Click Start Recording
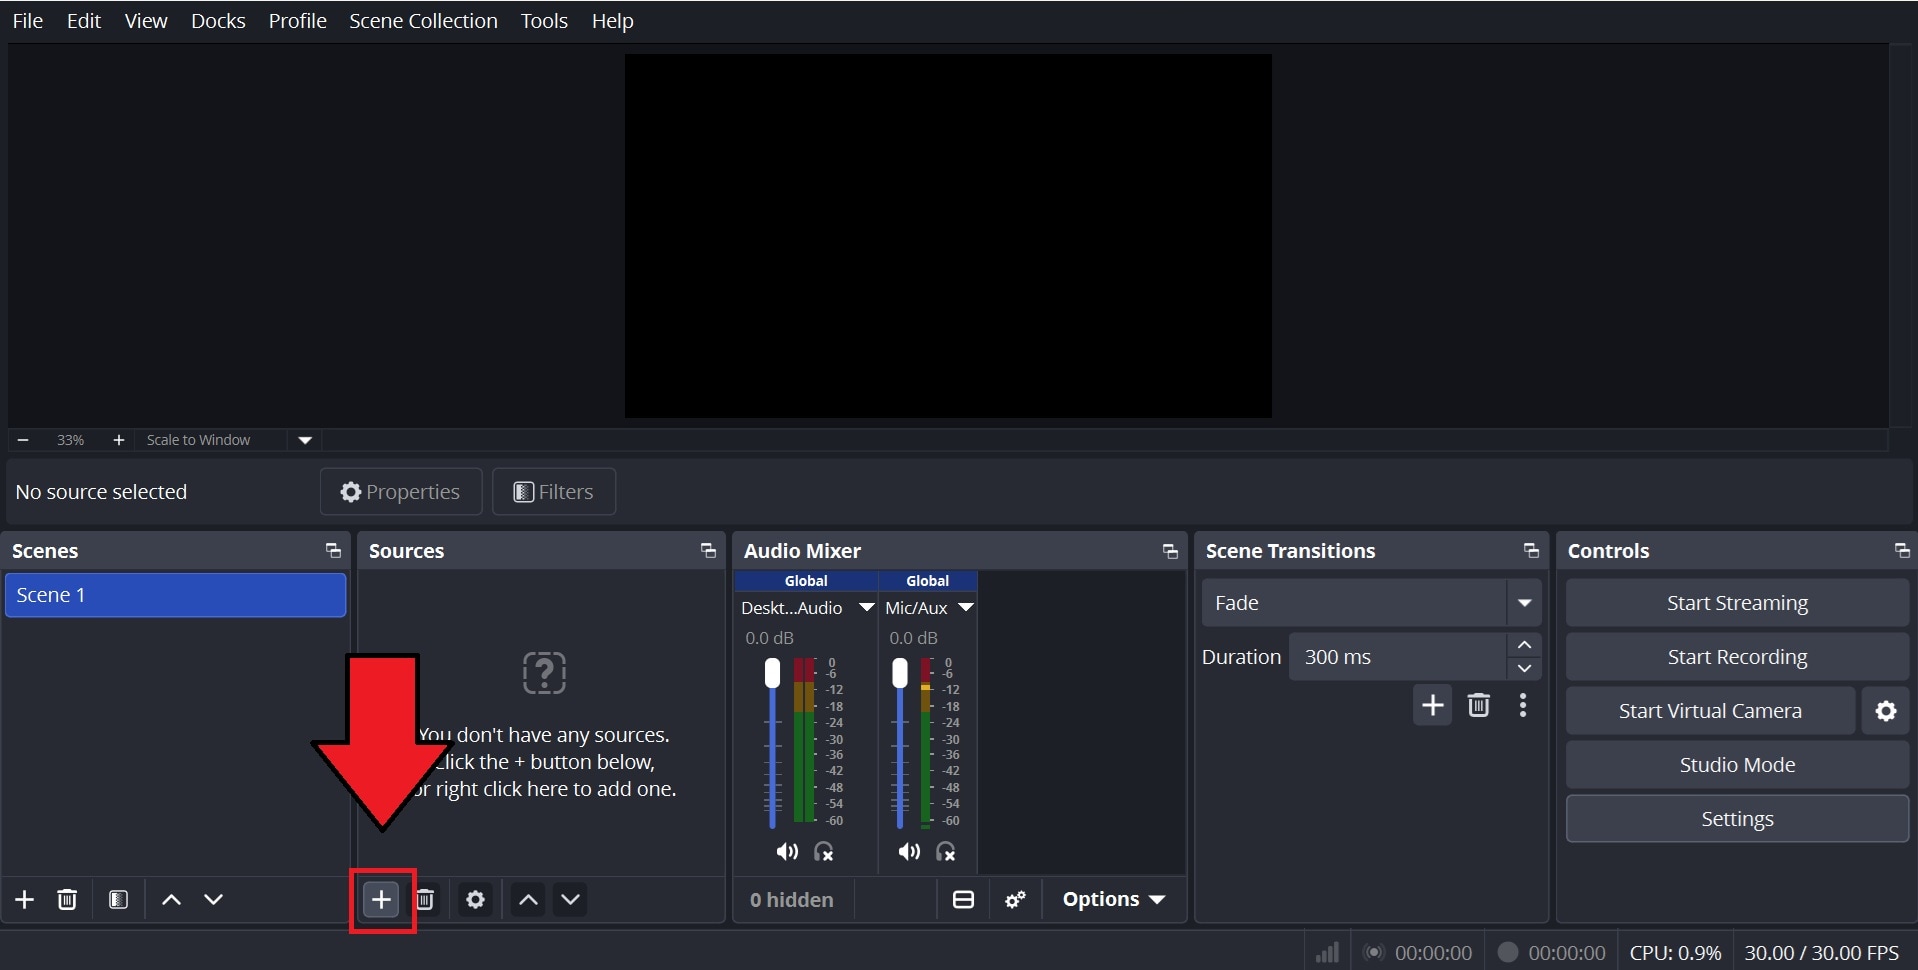The height and width of the screenshot is (970, 1918). click(1737, 657)
